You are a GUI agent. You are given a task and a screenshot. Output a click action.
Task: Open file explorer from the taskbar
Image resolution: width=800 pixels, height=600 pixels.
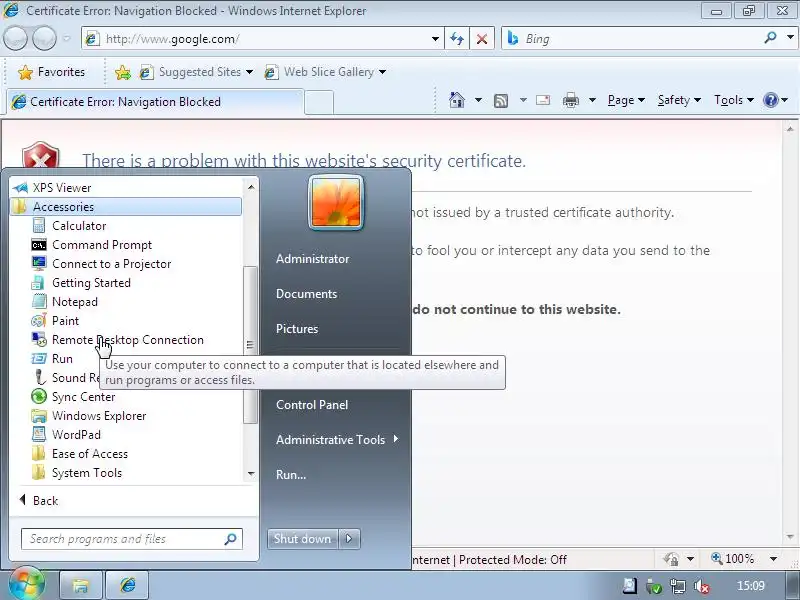coord(80,585)
